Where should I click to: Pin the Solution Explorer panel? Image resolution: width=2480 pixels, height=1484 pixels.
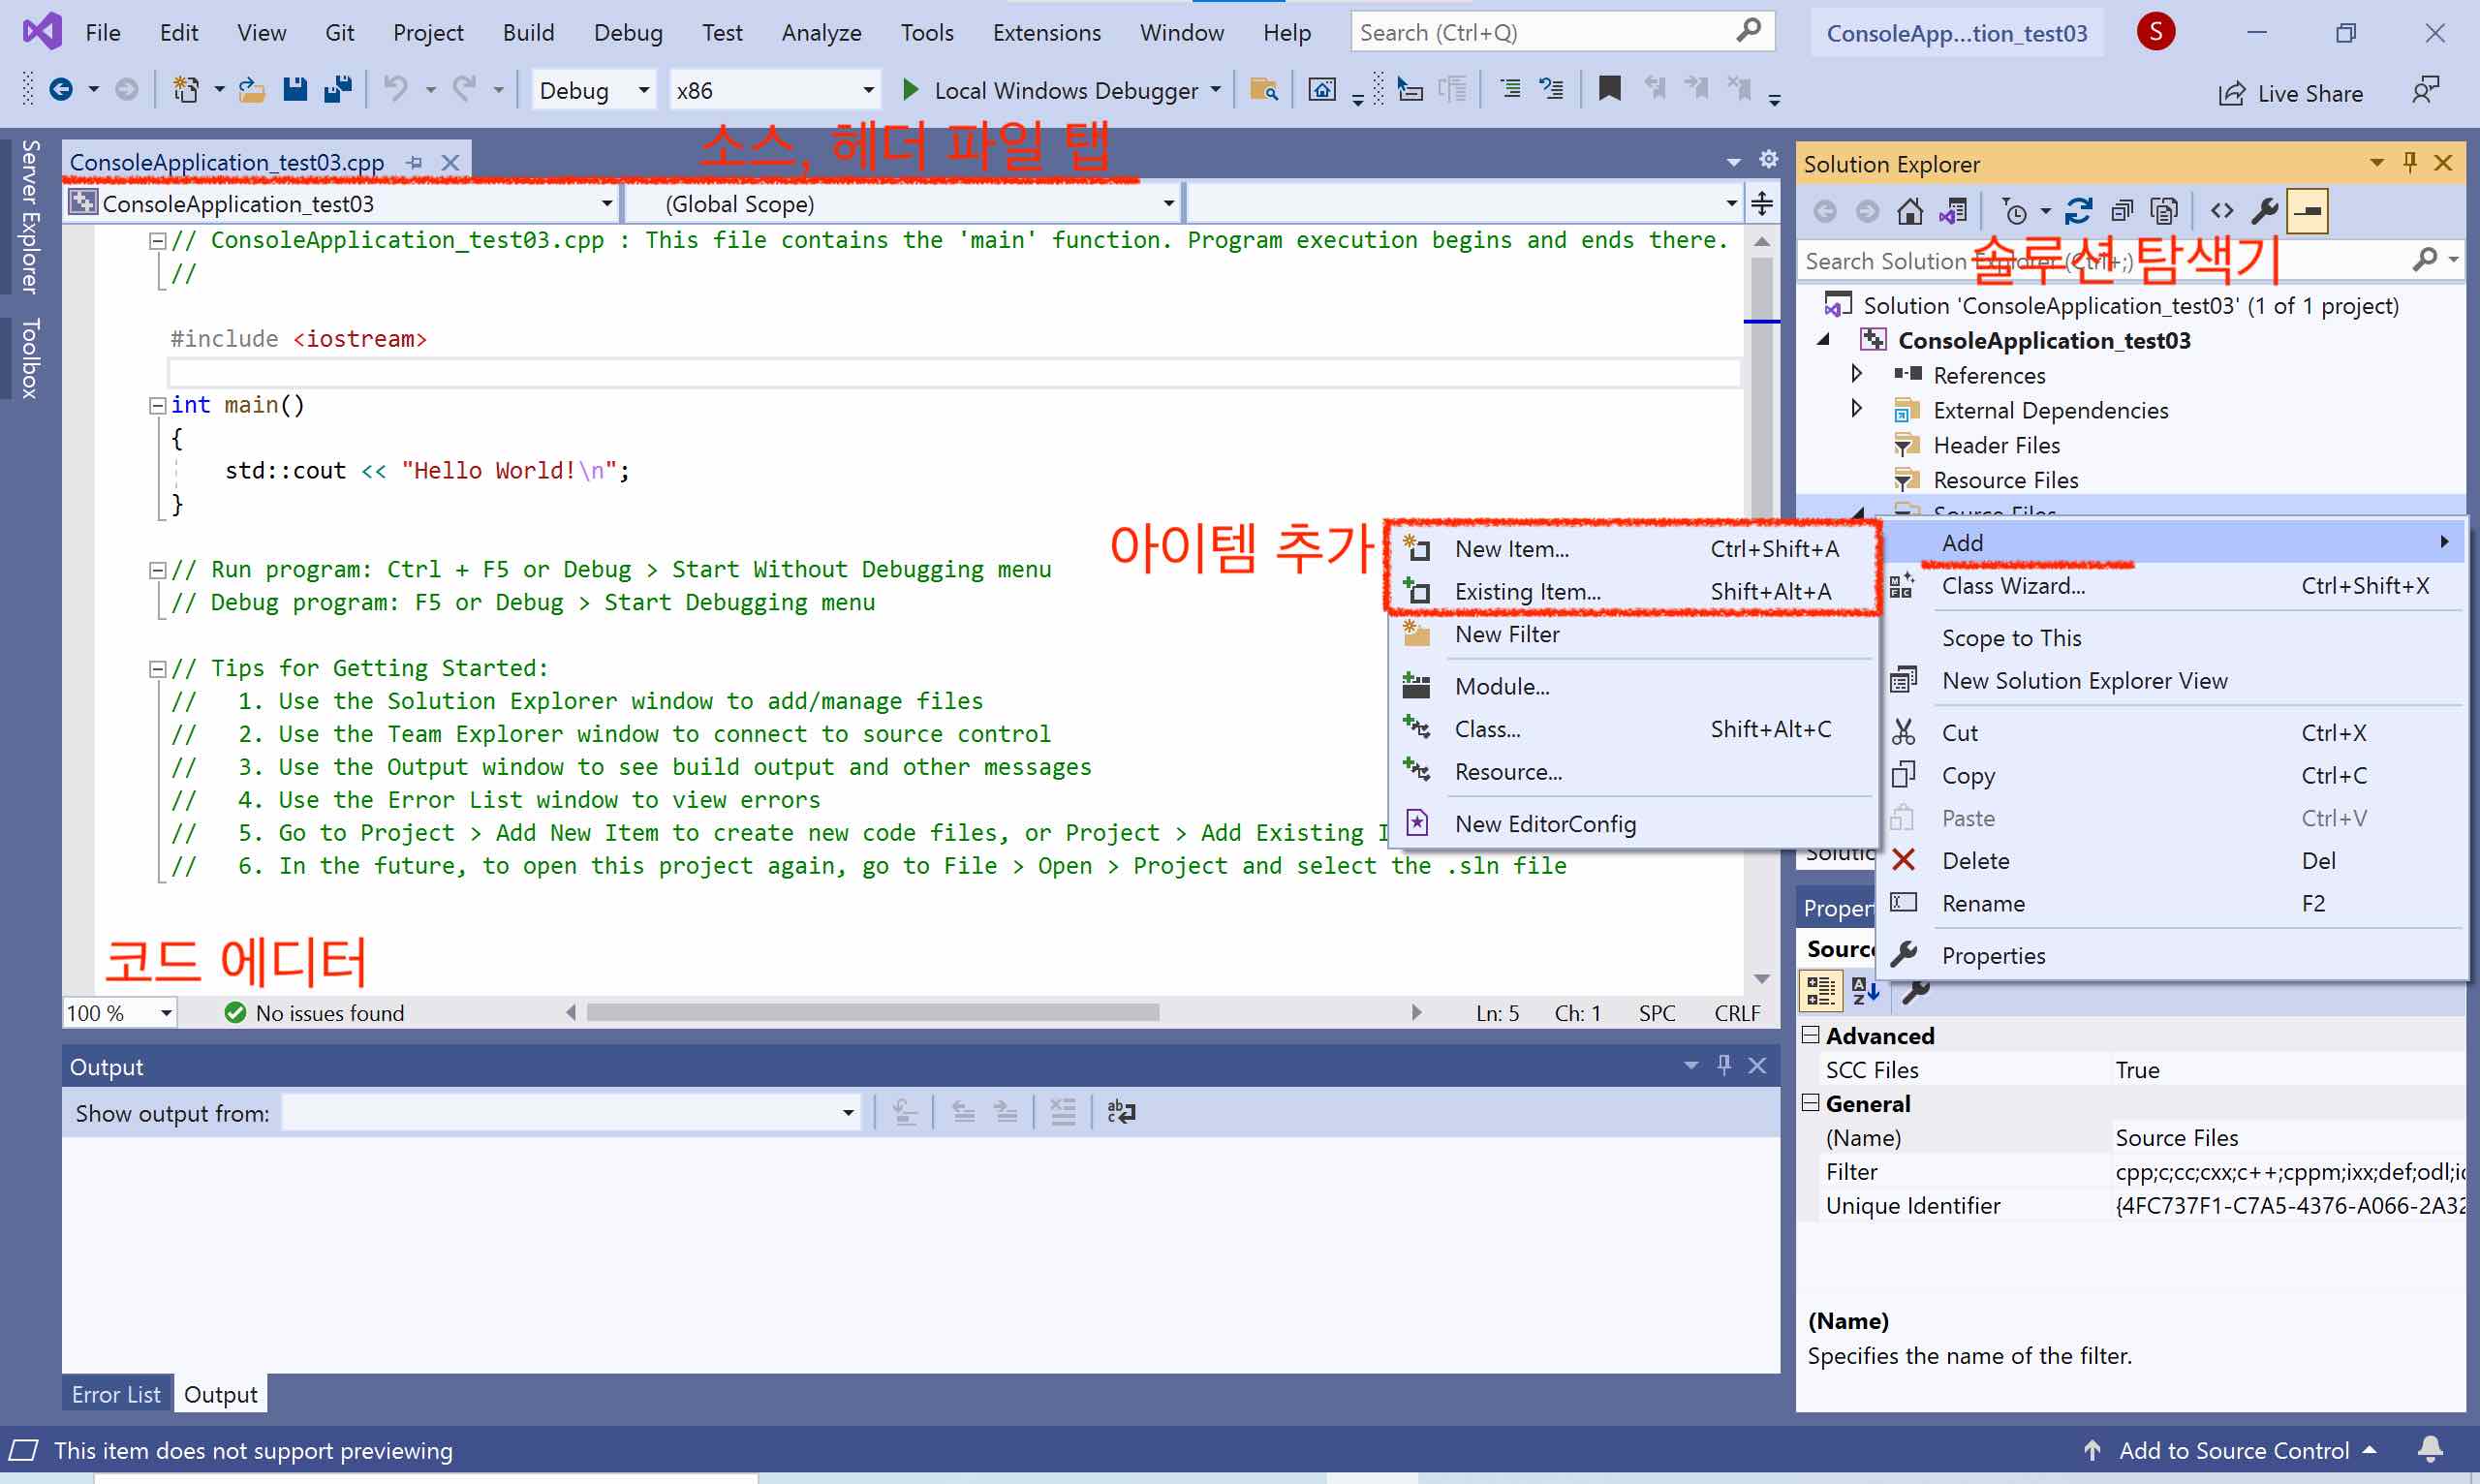coord(2410,162)
